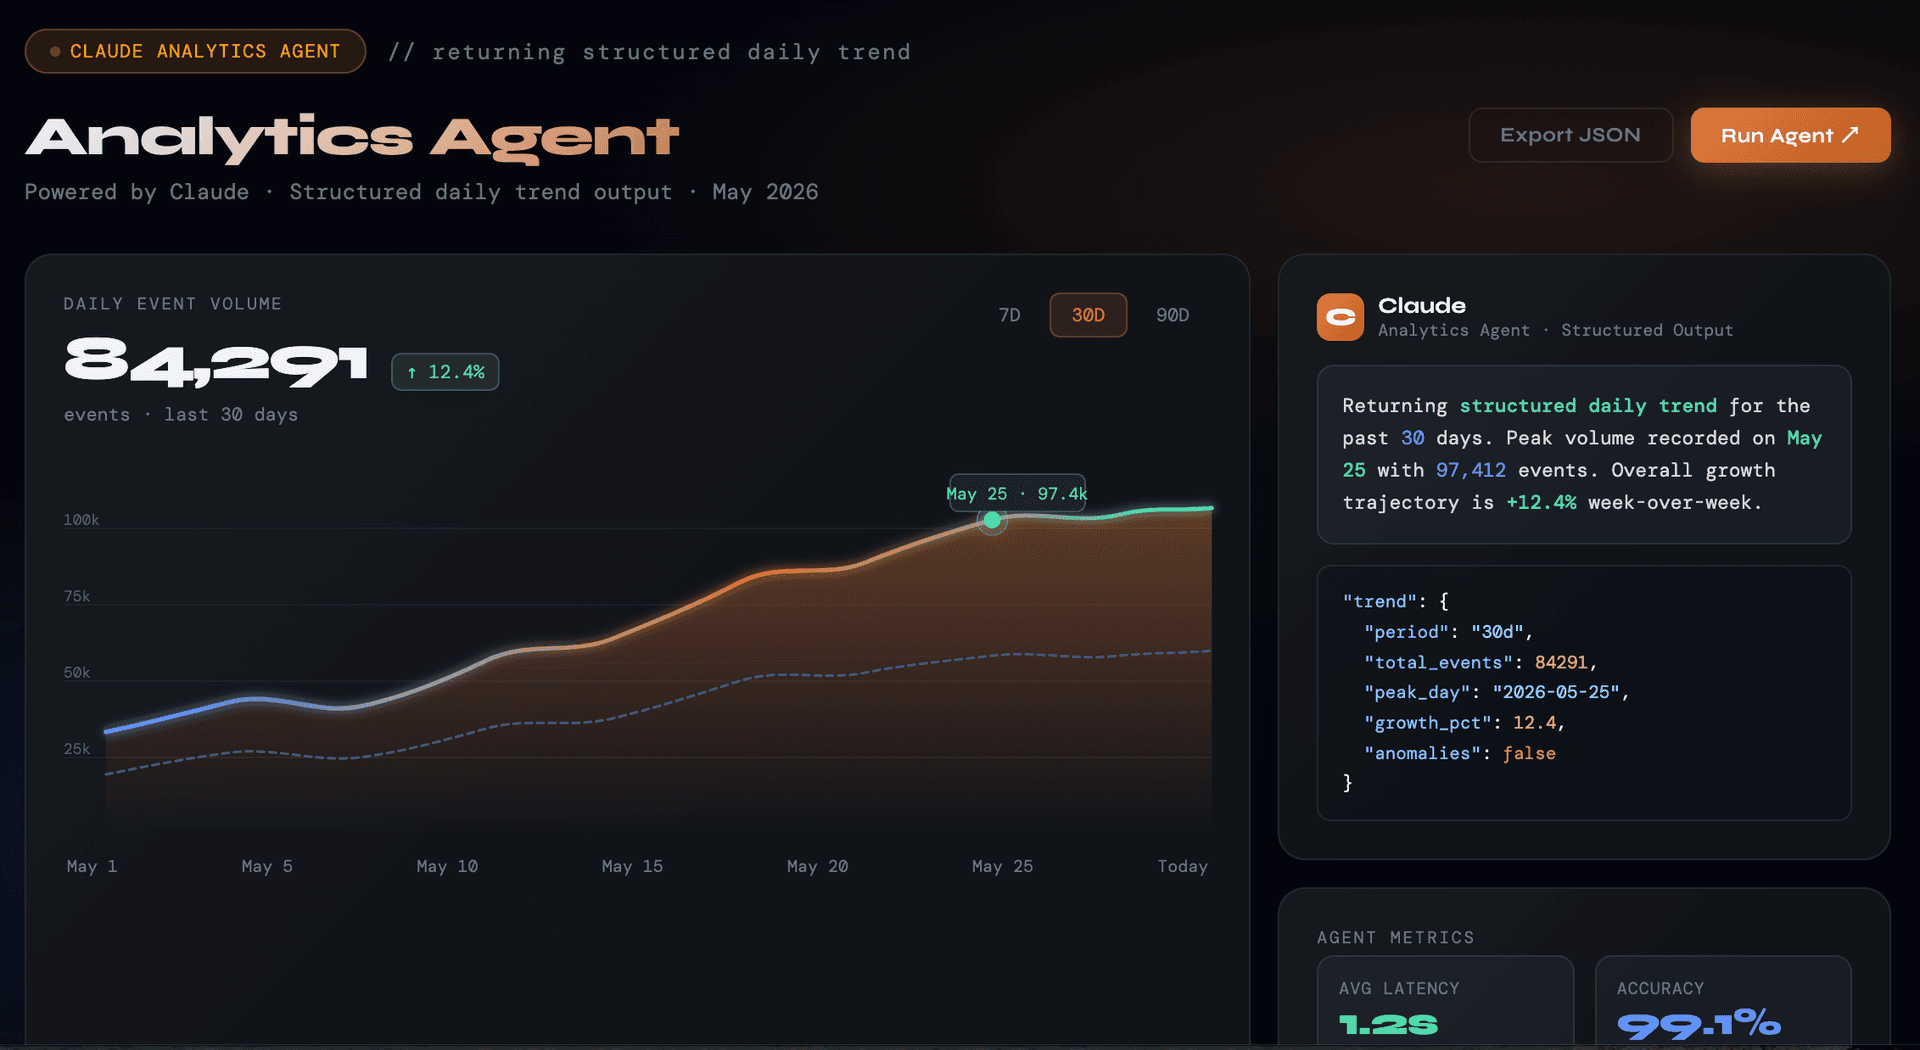Click the Run Agent button

pos(1790,135)
